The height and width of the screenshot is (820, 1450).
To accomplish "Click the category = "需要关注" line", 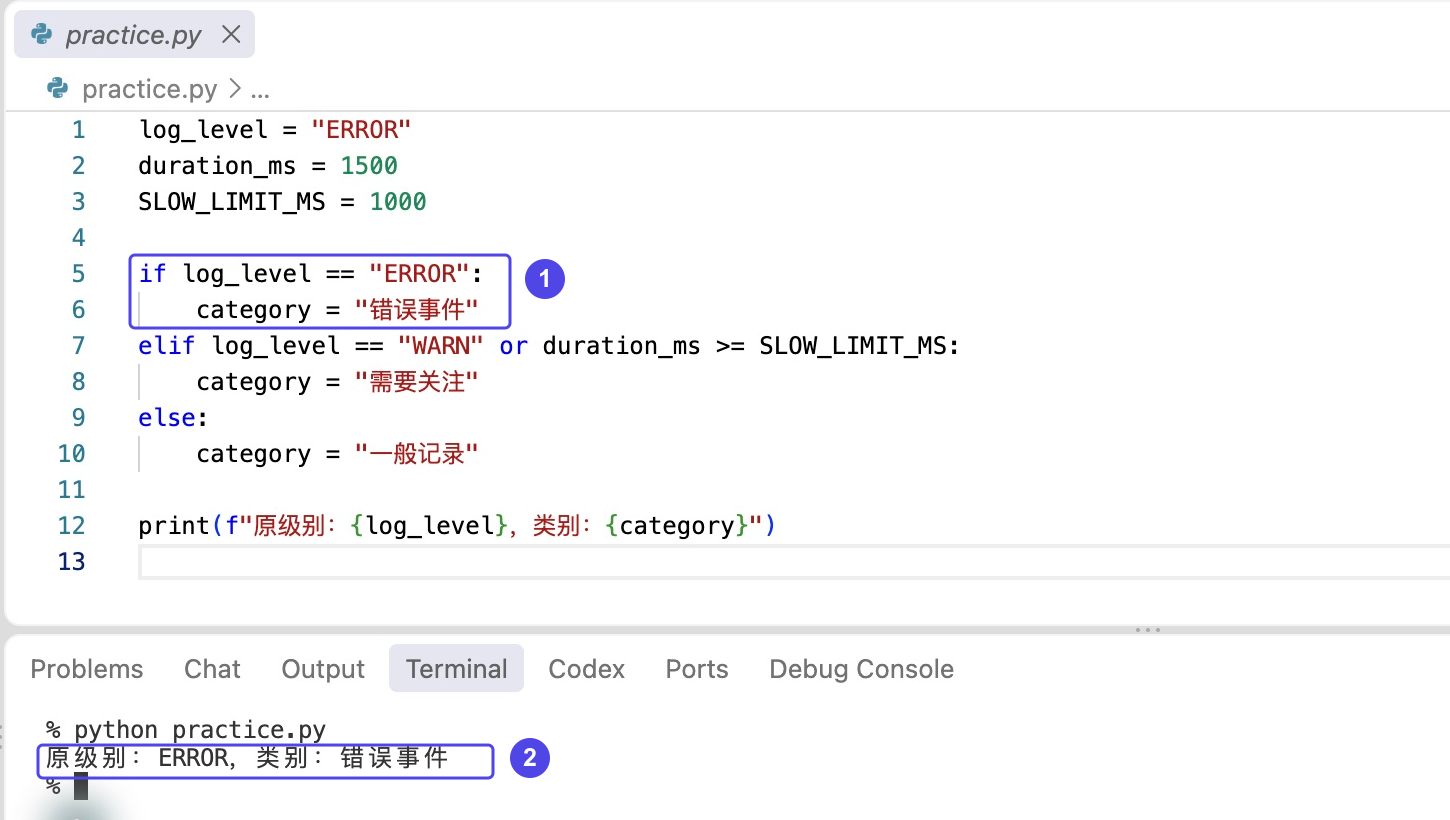I will pyautogui.click(x=337, y=382).
